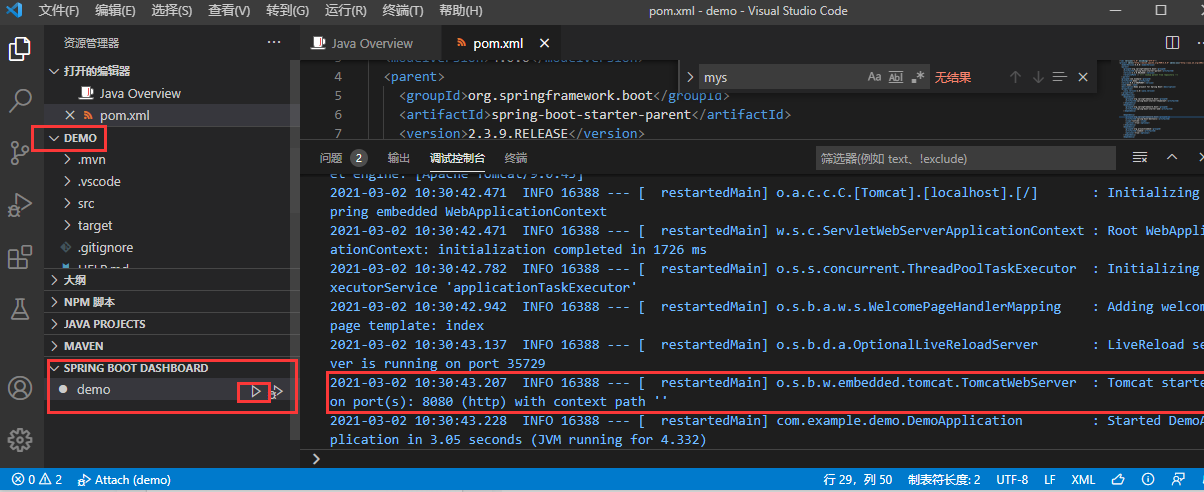This screenshot has height=492, width=1204.
Task: Split the editor to the right
Action: click(x=1173, y=43)
